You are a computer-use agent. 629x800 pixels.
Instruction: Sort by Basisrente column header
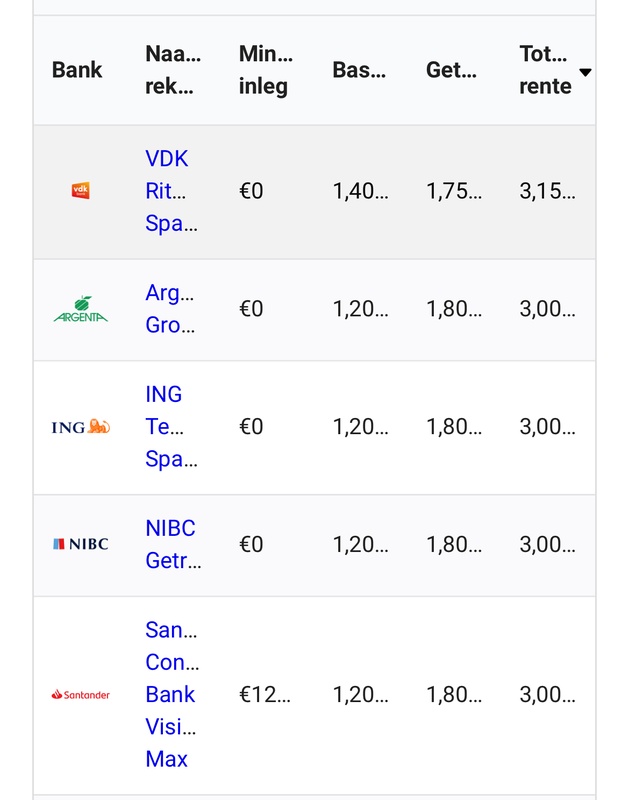(360, 70)
